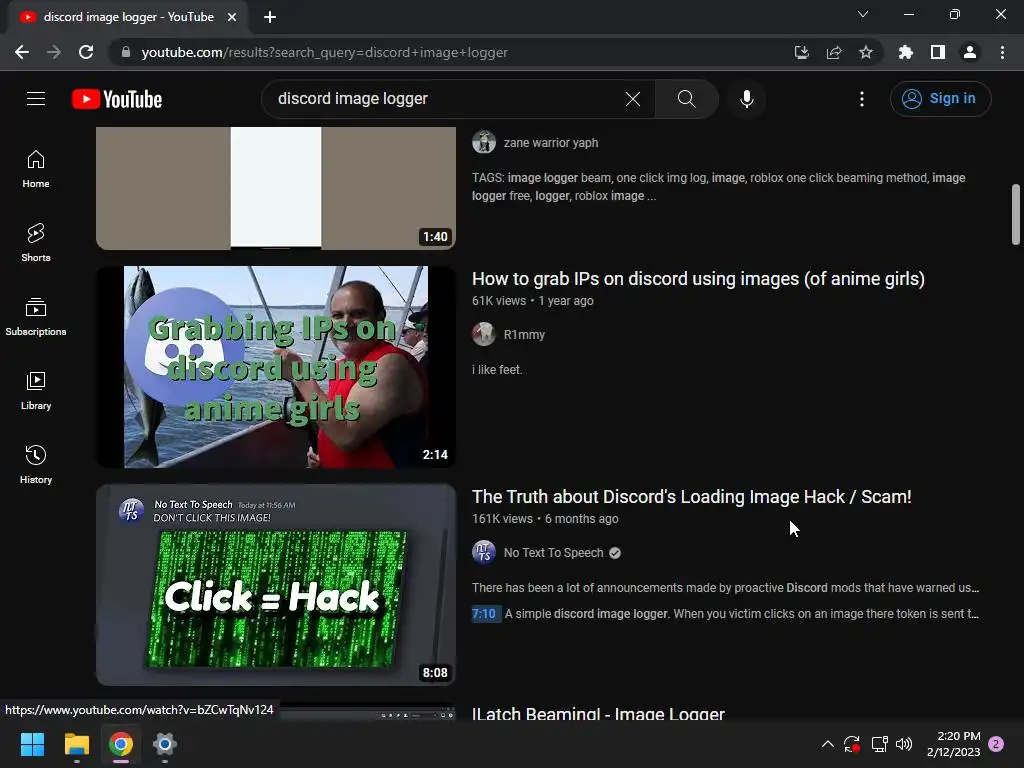Open the R1mmy channel avatar
1024x768 pixels.
point(484,334)
